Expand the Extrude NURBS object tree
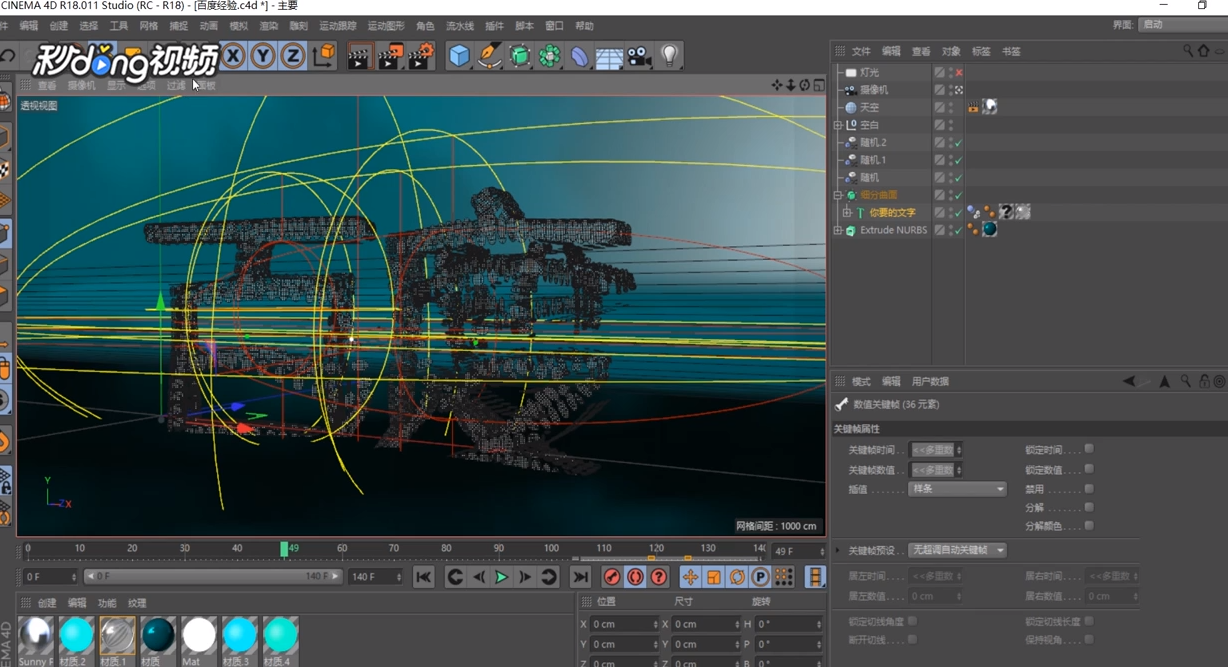The width and height of the screenshot is (1228, 667). pos(838,231)
